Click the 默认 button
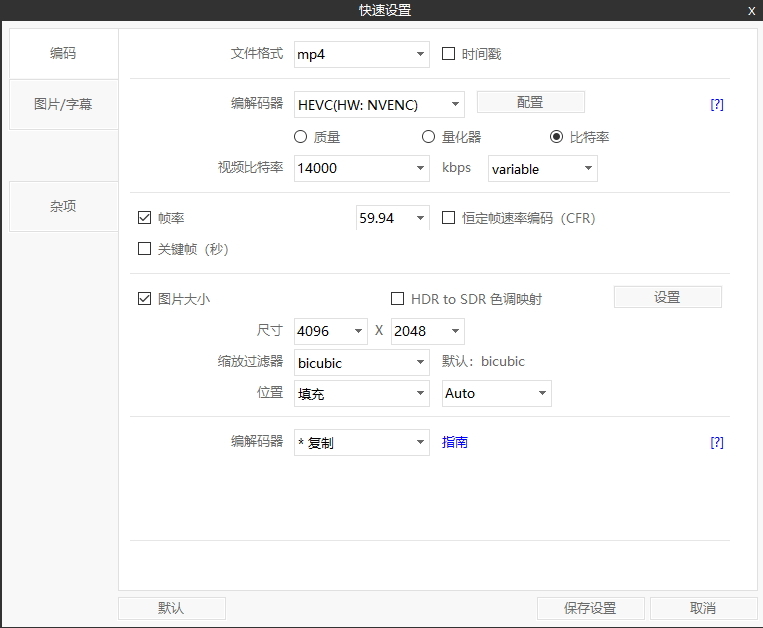Viewport: 763px width, 628px height. pos(172,608)
